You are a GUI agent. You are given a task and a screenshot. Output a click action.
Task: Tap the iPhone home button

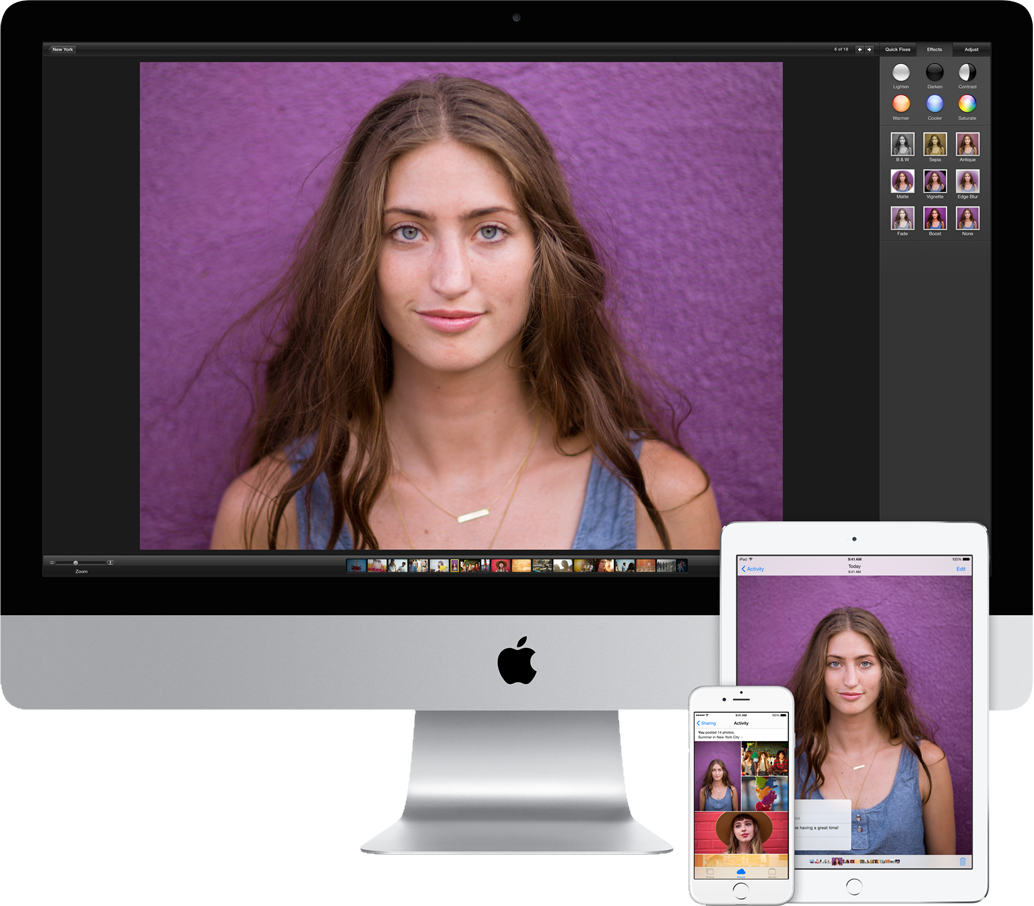click(741, 891)
